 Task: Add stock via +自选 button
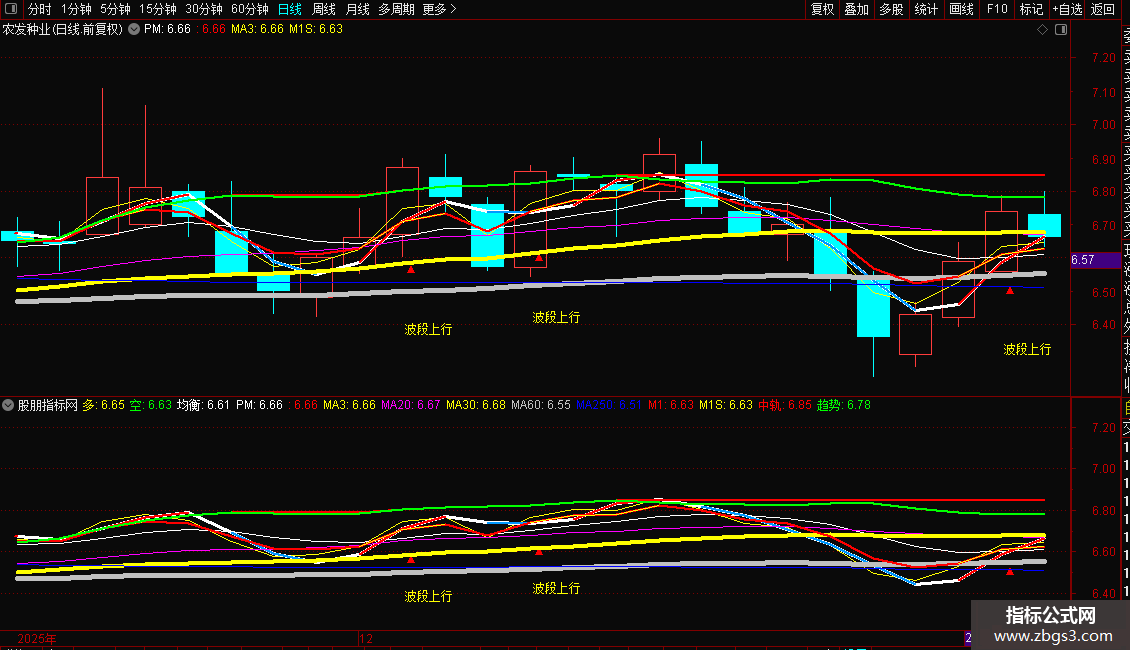(1067, 9)
